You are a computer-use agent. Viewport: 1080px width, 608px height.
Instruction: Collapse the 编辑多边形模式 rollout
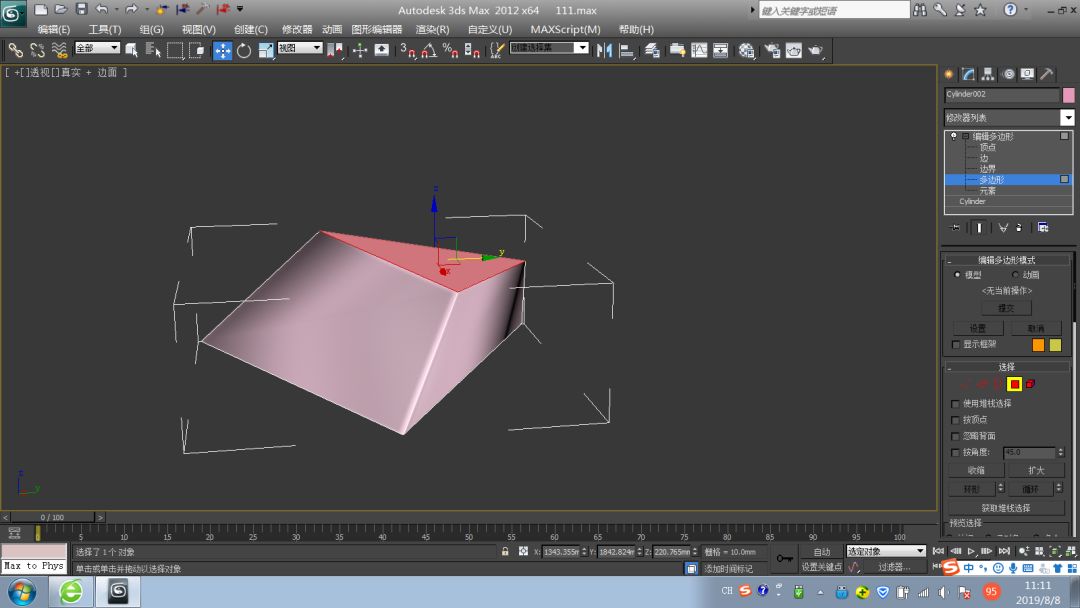pyautogui.click(x=948, y=260)
